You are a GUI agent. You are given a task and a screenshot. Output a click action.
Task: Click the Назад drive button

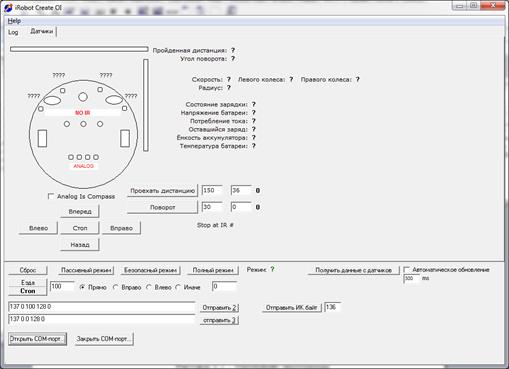80,245
